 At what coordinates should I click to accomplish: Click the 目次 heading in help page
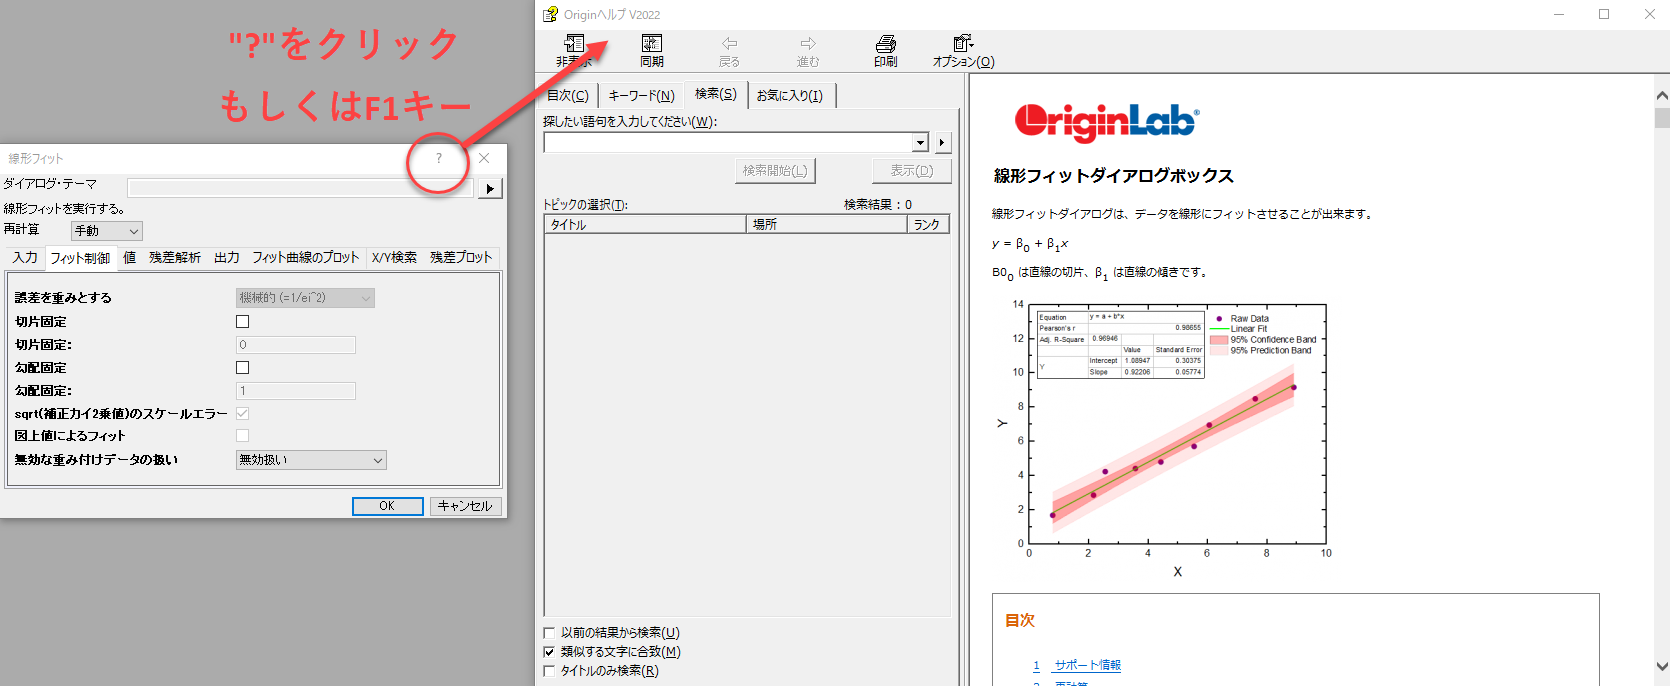pos(1020,621)
